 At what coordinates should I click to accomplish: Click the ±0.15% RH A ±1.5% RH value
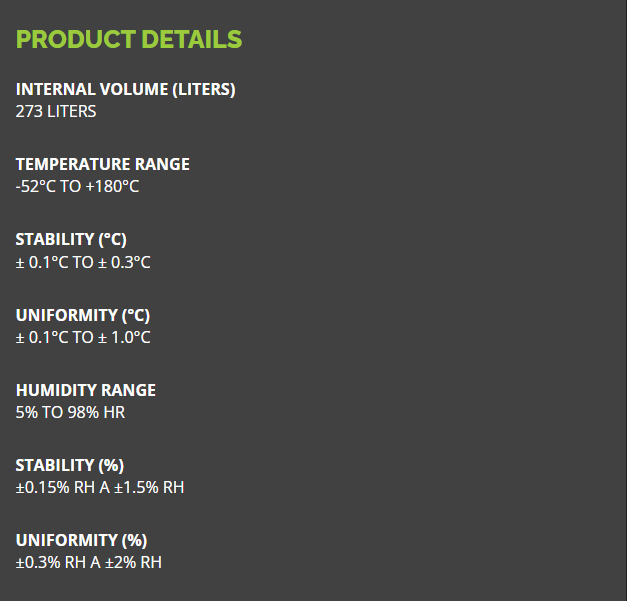tap(100, 487)
